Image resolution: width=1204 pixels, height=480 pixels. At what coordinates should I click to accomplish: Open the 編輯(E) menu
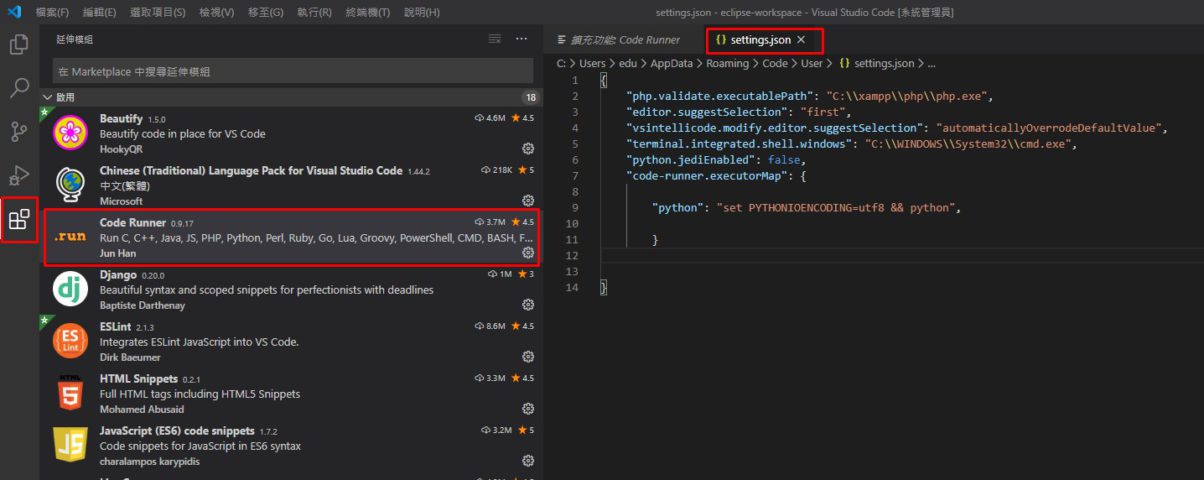click(99, 12)
